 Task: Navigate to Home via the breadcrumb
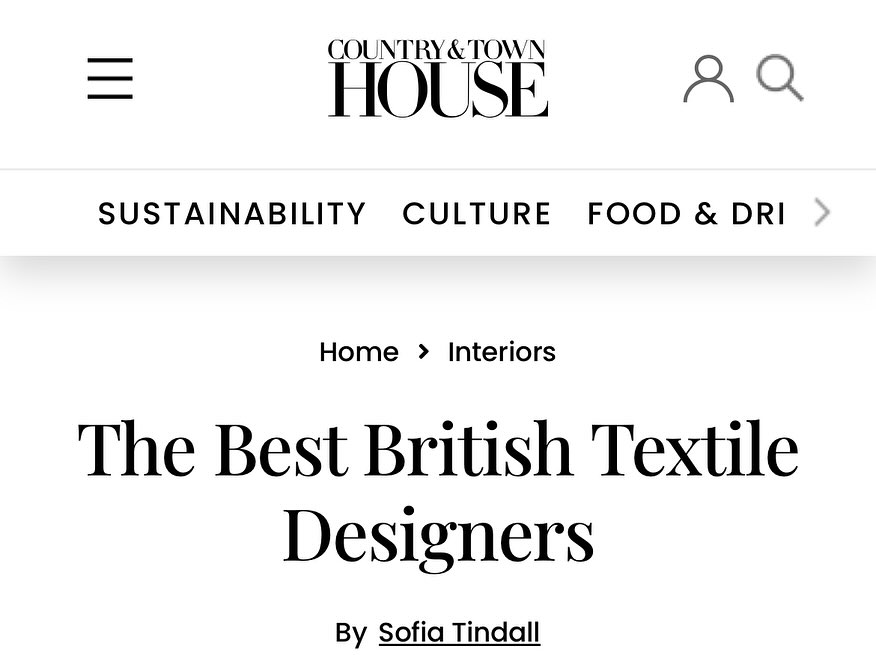coord(358,352)
